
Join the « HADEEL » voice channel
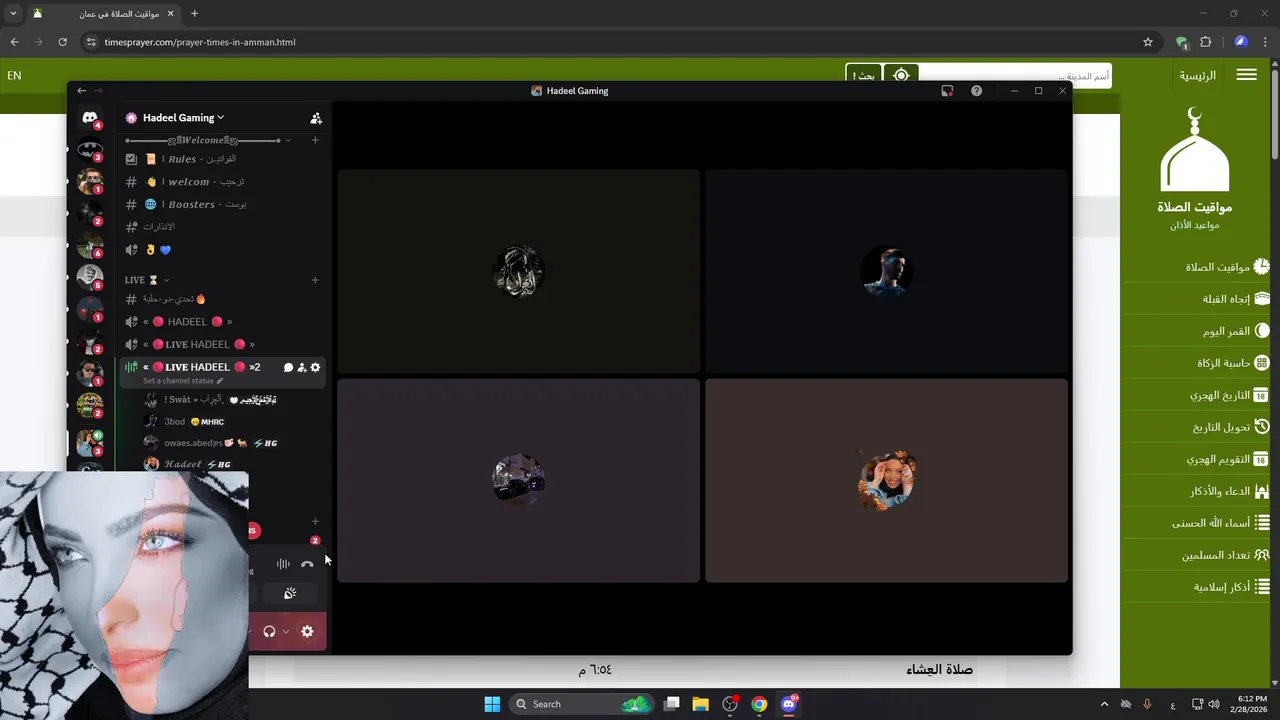[x=222, y=322]
